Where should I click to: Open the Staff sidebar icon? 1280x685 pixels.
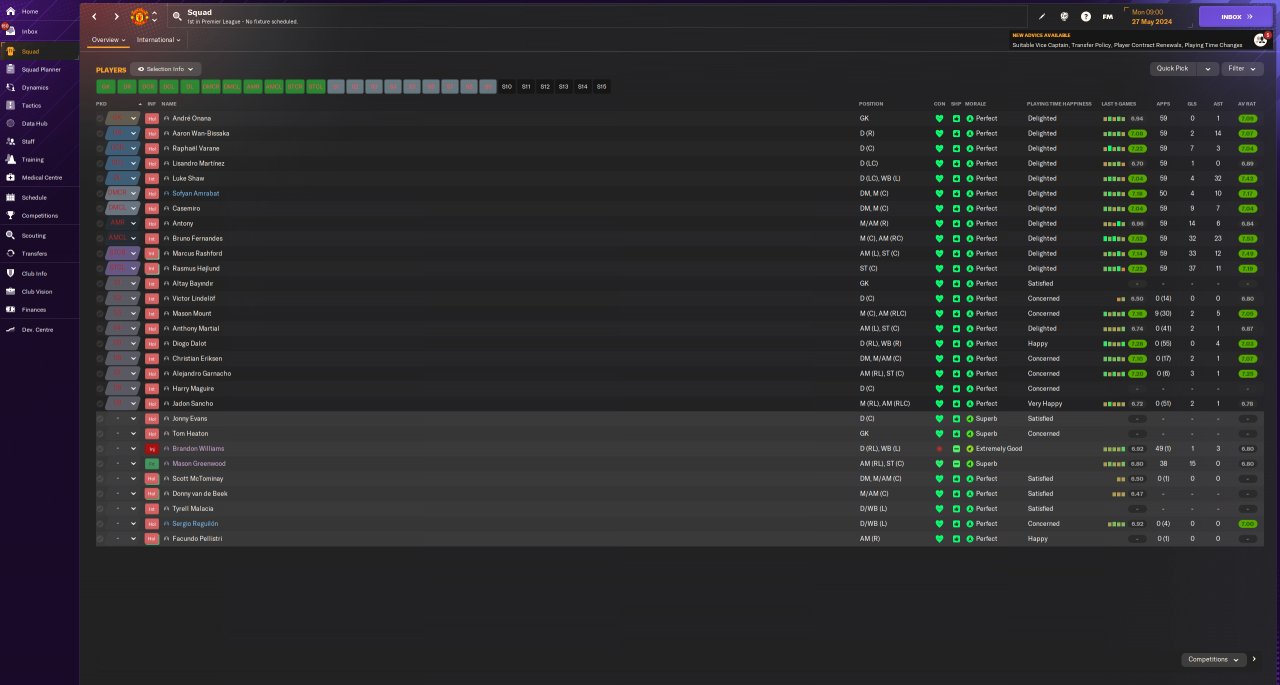tap(10, 141)
